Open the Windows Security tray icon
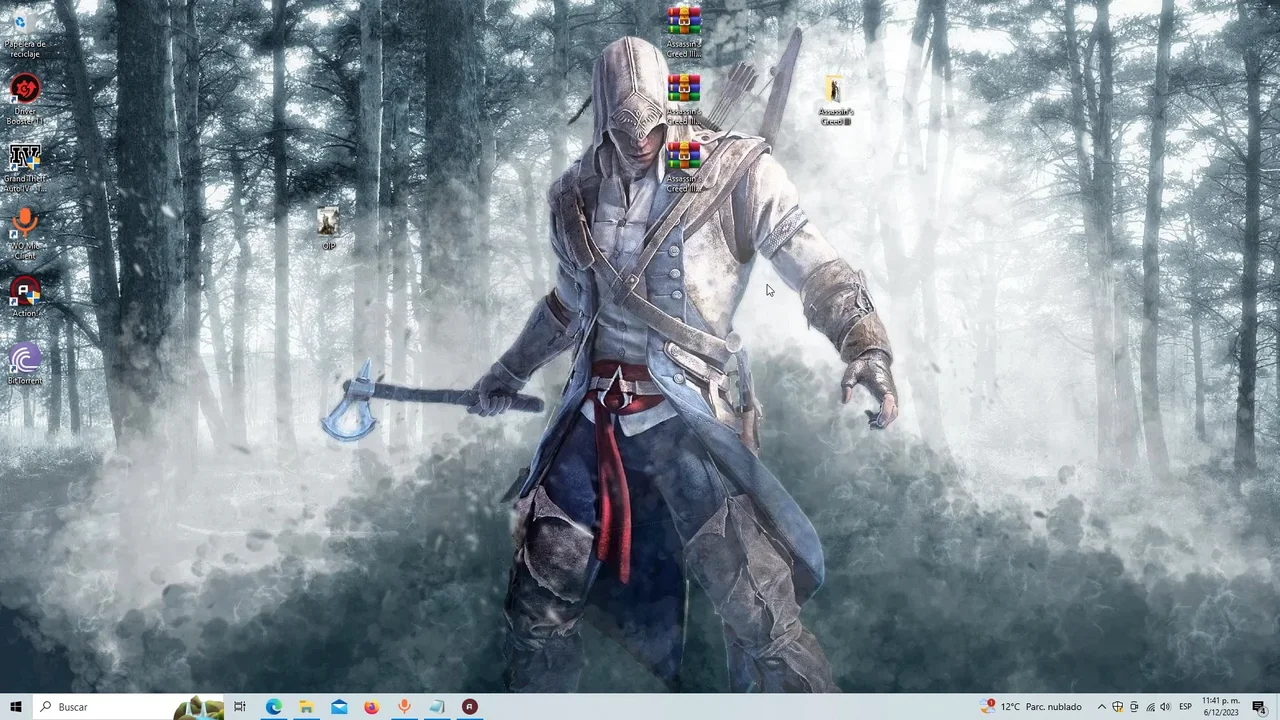The width and height of the screenshot is (1280, 720). tap(1118, 707)
